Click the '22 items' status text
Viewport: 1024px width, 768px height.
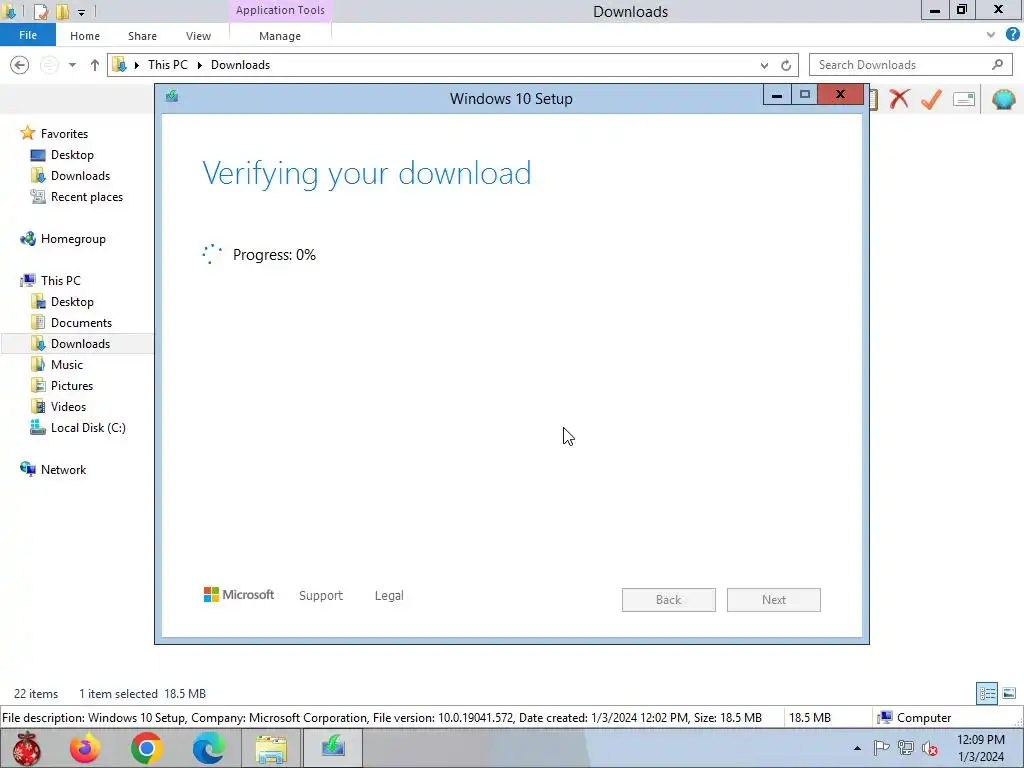point(36,694)
